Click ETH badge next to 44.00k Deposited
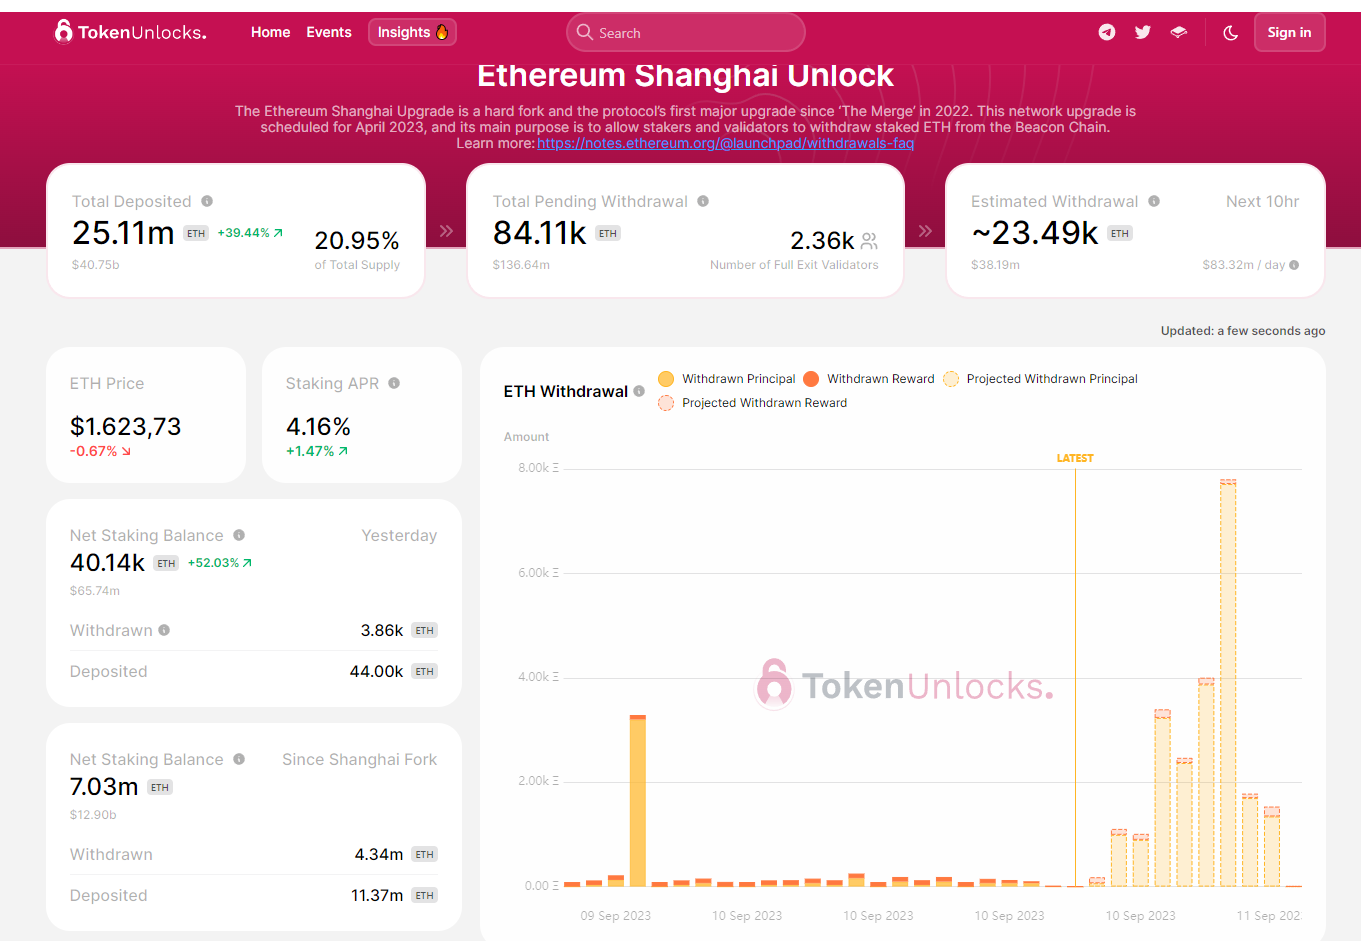The image size is (1361, 941). pyautogui.click(x=425, y=671)
